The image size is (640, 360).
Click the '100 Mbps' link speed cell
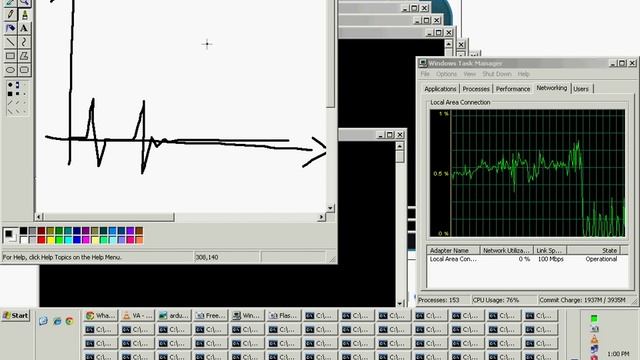pos(550,259)
